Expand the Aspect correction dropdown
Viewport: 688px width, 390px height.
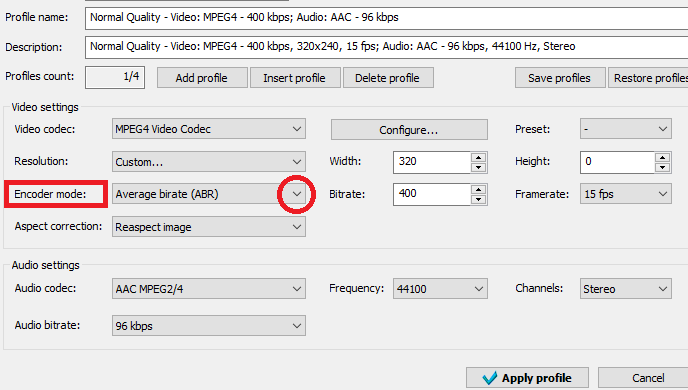pos(209,227)
